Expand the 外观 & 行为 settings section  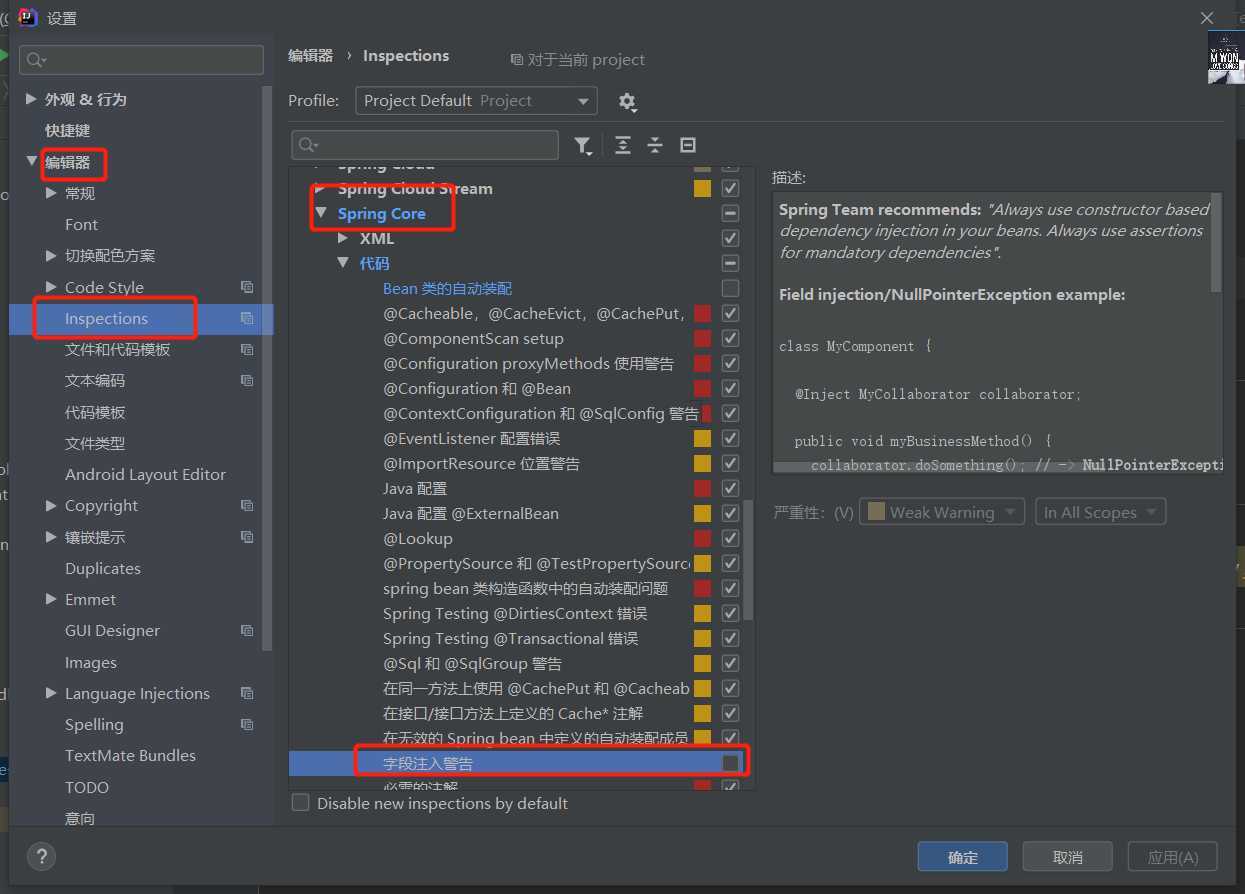pyautogui.click(x=31, y=99)
